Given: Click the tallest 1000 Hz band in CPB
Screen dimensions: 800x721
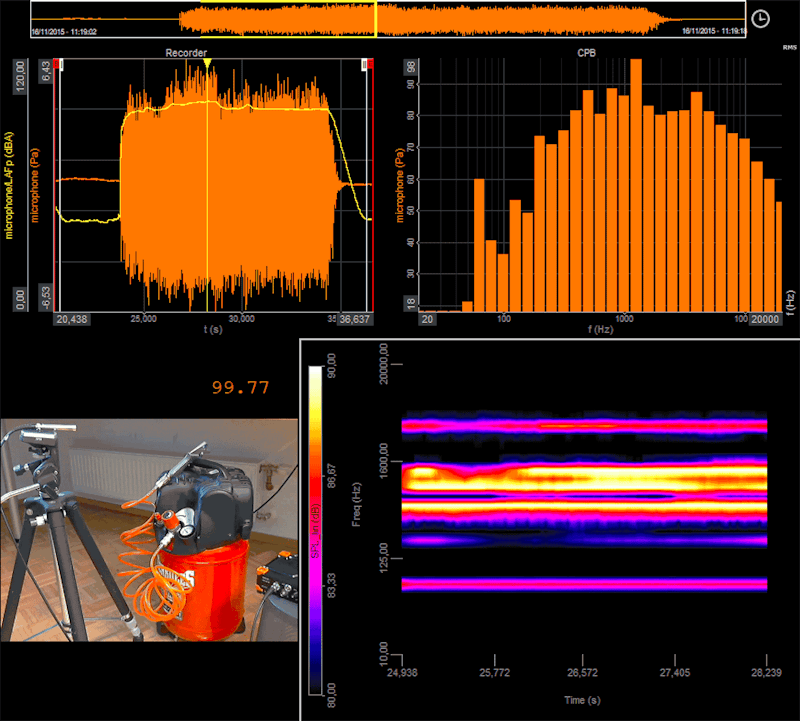Looking at the screenshot, I should coord(637,180).
